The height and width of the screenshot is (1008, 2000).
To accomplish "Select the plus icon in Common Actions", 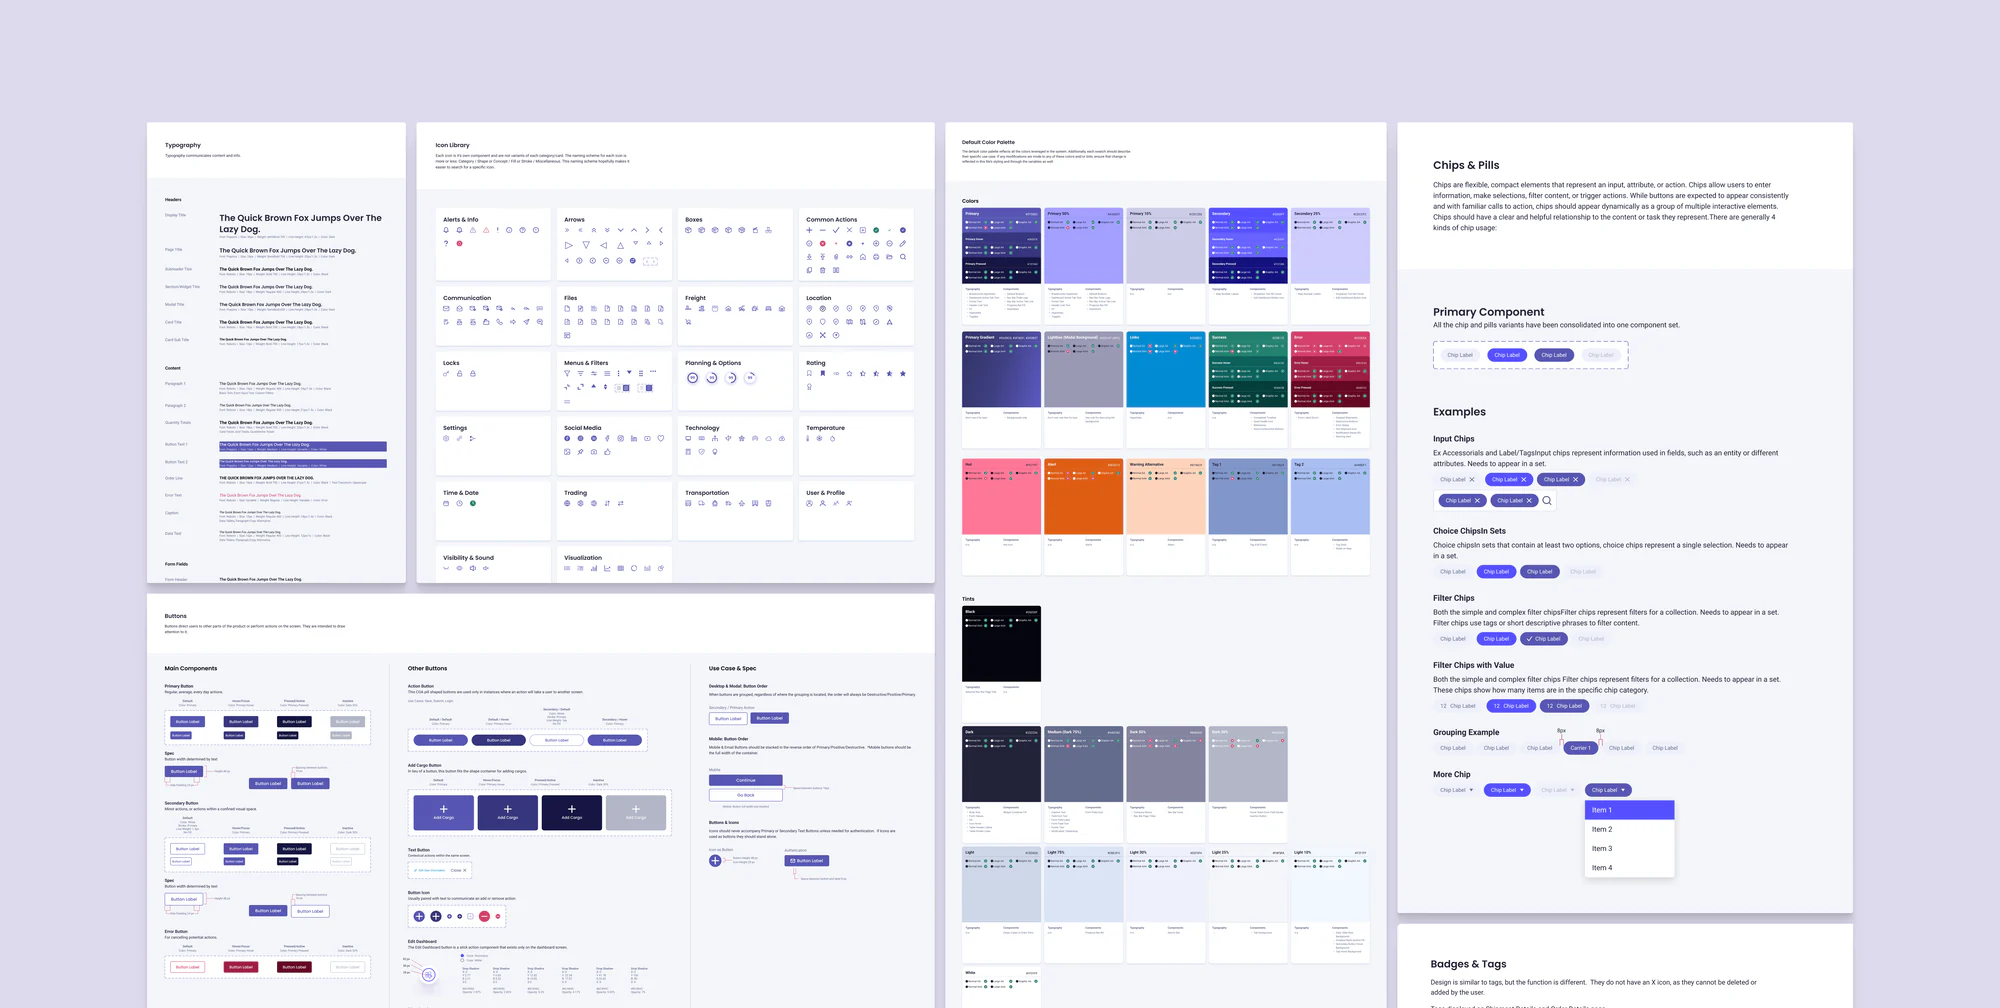I will (x=809, y=230).
